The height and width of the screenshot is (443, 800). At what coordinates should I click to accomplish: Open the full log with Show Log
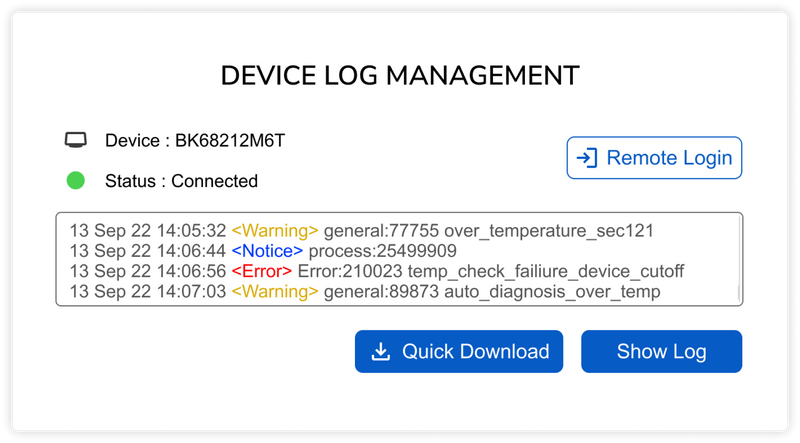pos(661,352)
